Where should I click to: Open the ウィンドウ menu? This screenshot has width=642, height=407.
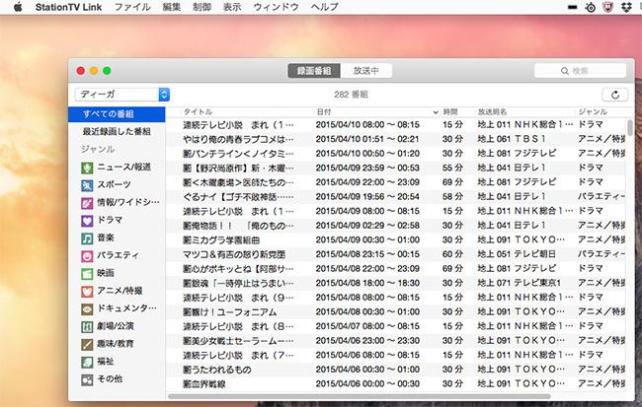point(276,7)
